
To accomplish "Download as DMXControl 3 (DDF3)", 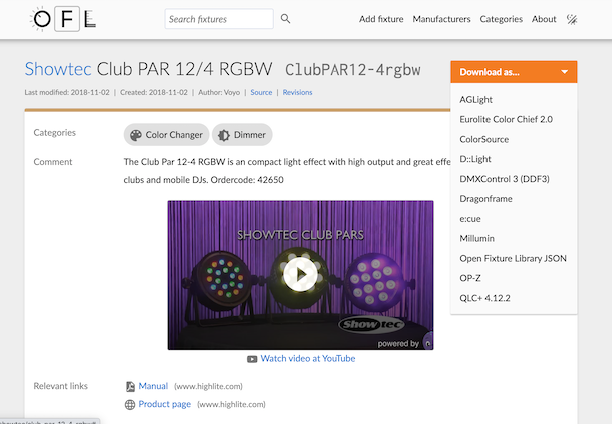I will coord(514,179).
